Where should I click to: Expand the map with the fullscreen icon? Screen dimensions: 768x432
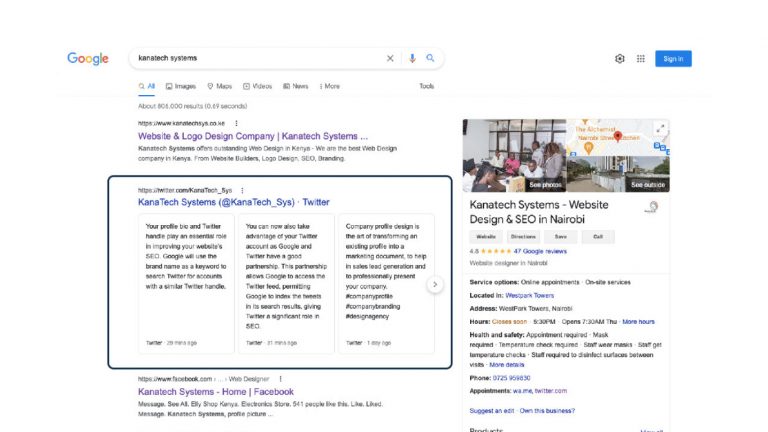[x=660, y=129]
